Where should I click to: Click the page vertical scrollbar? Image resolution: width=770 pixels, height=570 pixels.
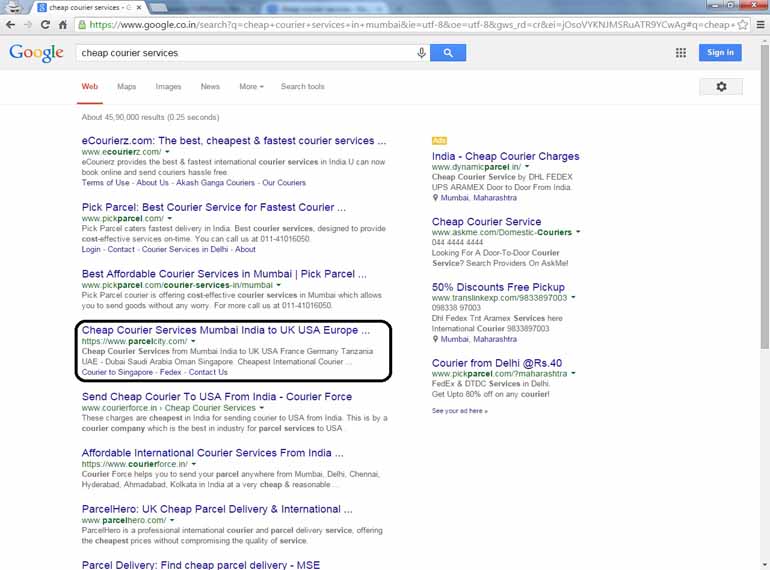(765, 196)
